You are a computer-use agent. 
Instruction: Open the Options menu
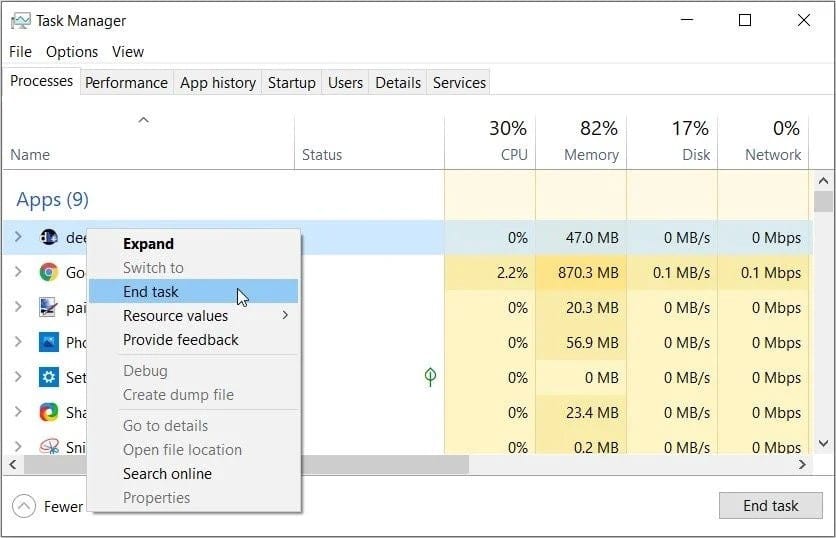click(72, 52)
